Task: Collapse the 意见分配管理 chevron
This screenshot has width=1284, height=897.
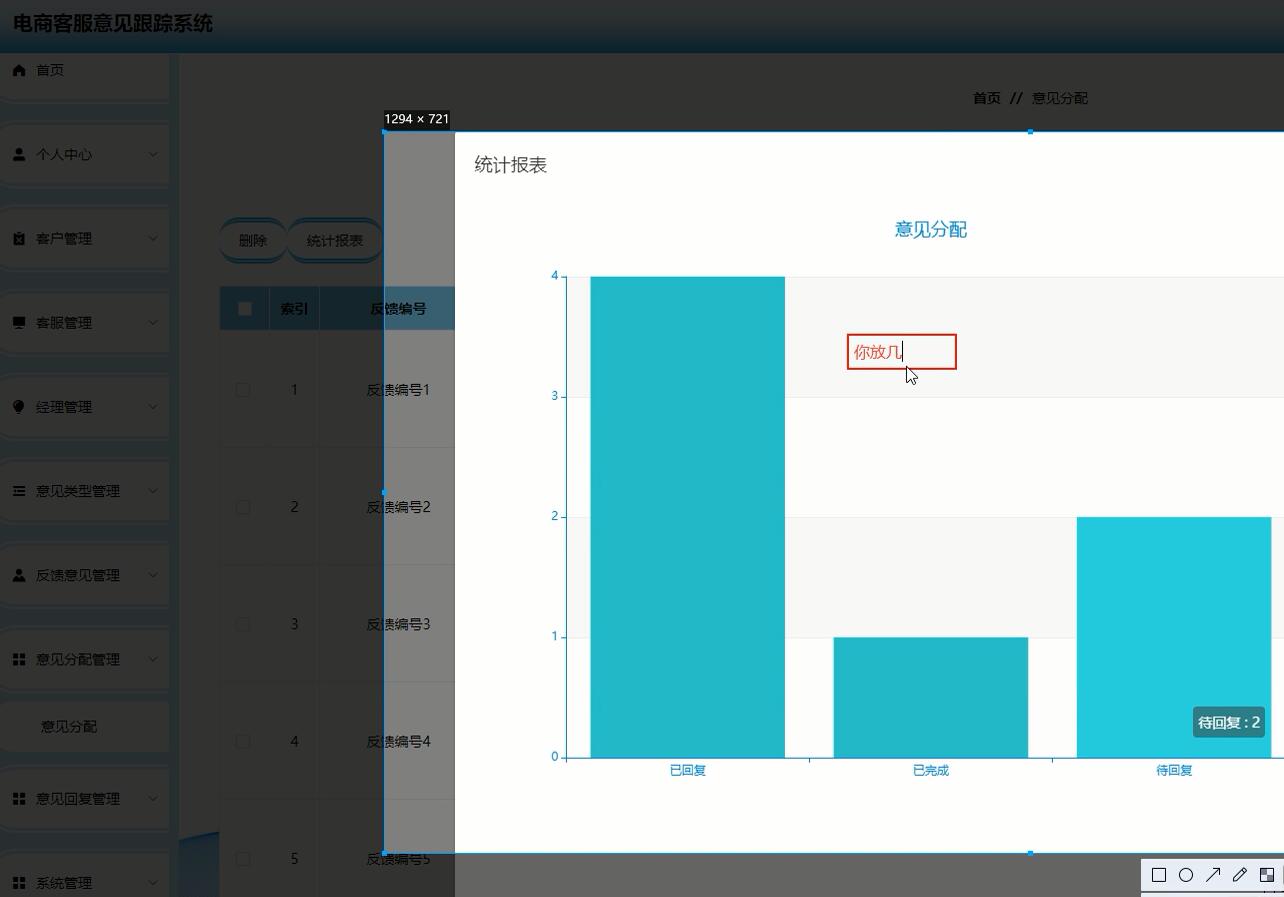Action: point(153,659)
